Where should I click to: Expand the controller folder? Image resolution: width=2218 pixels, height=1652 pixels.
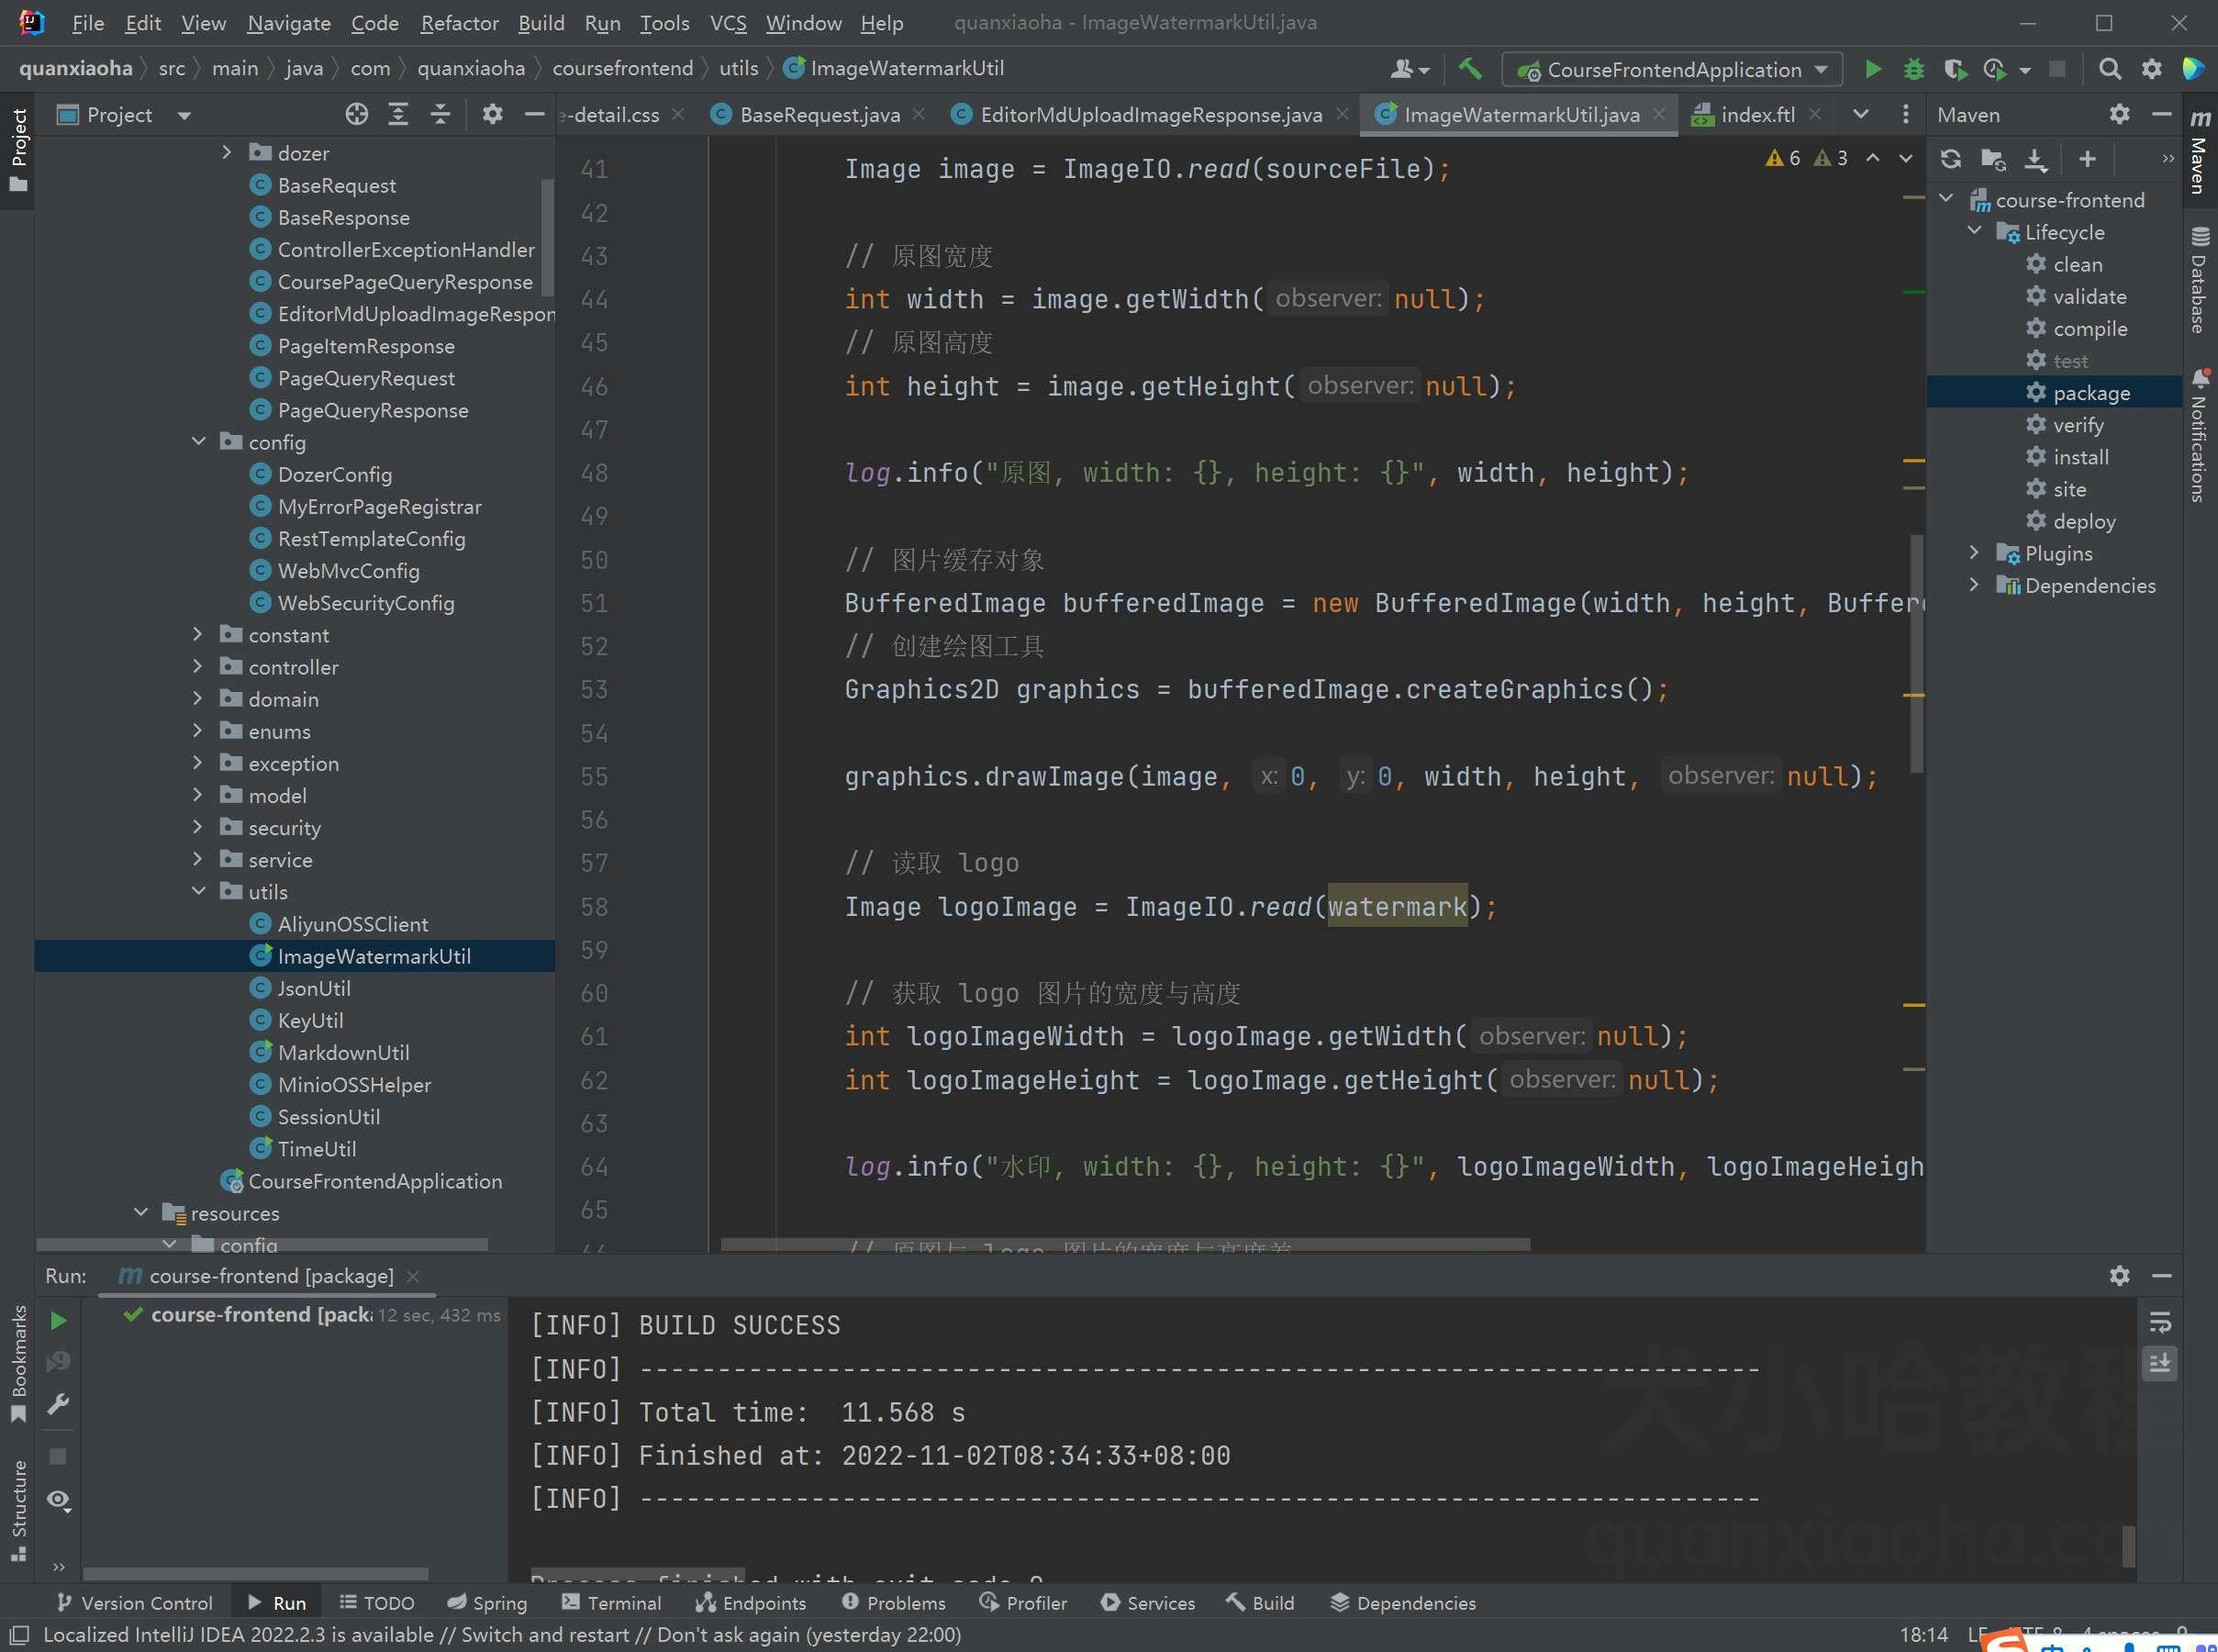pos(197,667)
